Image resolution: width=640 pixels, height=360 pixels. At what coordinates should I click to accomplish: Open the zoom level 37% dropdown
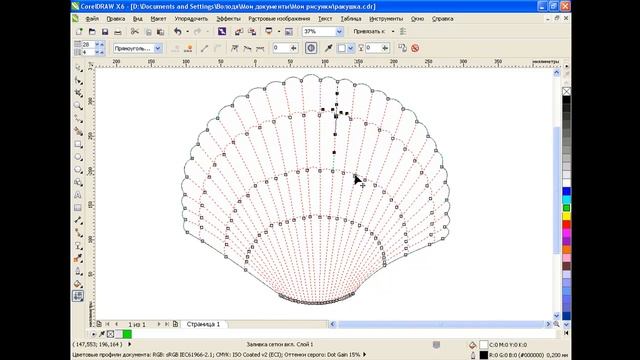(339, 31)
